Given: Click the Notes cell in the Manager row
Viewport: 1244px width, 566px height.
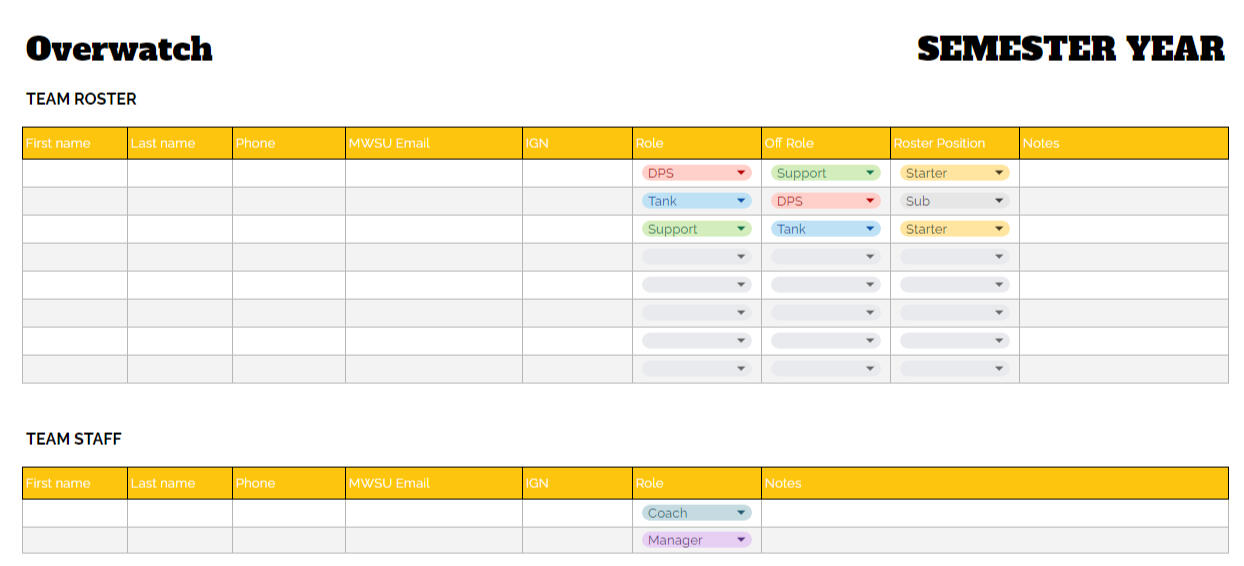Looking at the screenshot, I should click(995, 540).
